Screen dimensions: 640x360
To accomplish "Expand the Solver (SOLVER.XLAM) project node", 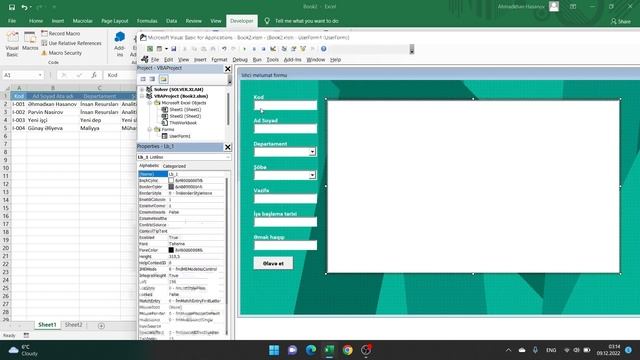I will tap(142, 89).
